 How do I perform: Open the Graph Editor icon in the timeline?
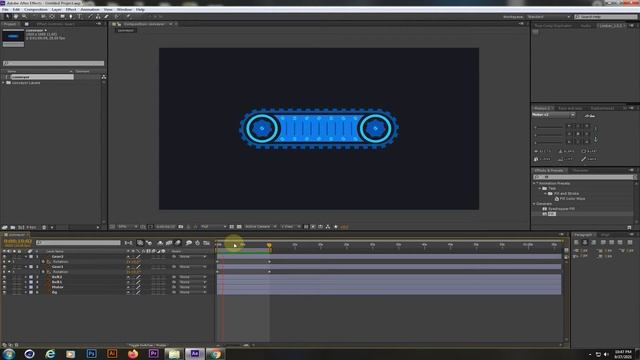coord(206,243)
